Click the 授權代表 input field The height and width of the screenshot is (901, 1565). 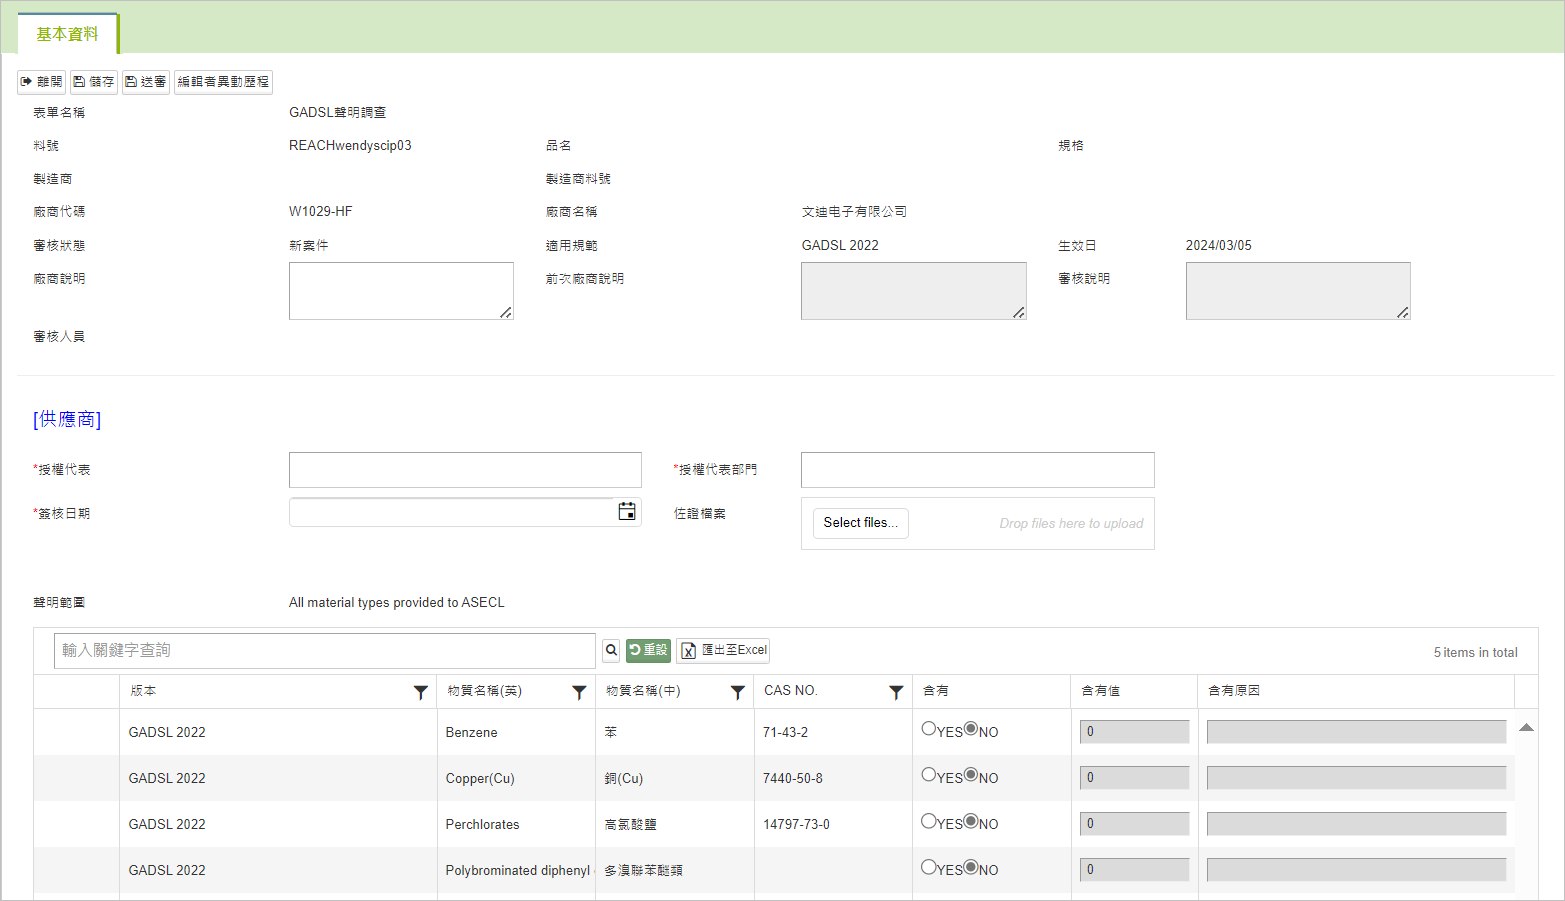click(465, 470)
